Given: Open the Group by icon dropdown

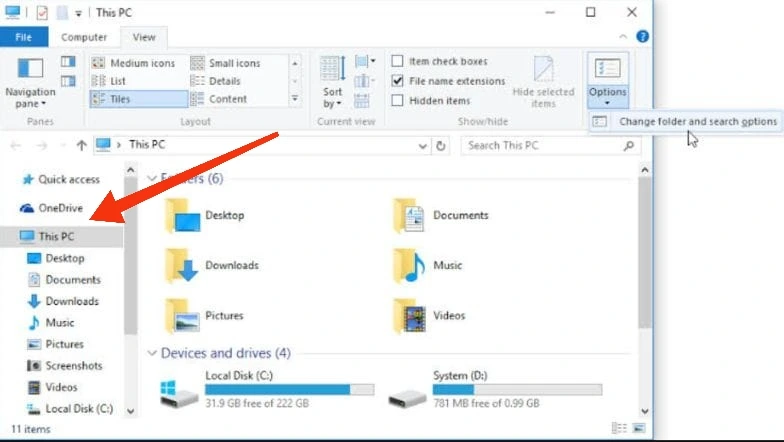Looking at the screenshot, I should [x=365, y=62].
